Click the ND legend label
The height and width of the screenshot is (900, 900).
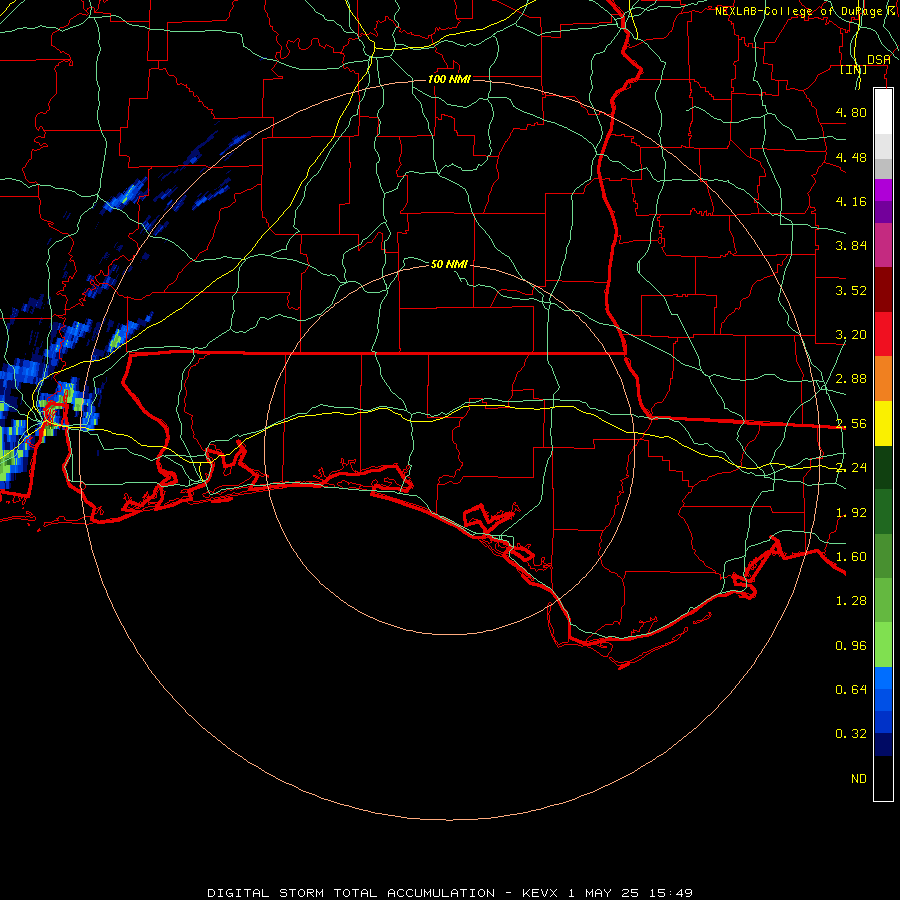(859, 778)
